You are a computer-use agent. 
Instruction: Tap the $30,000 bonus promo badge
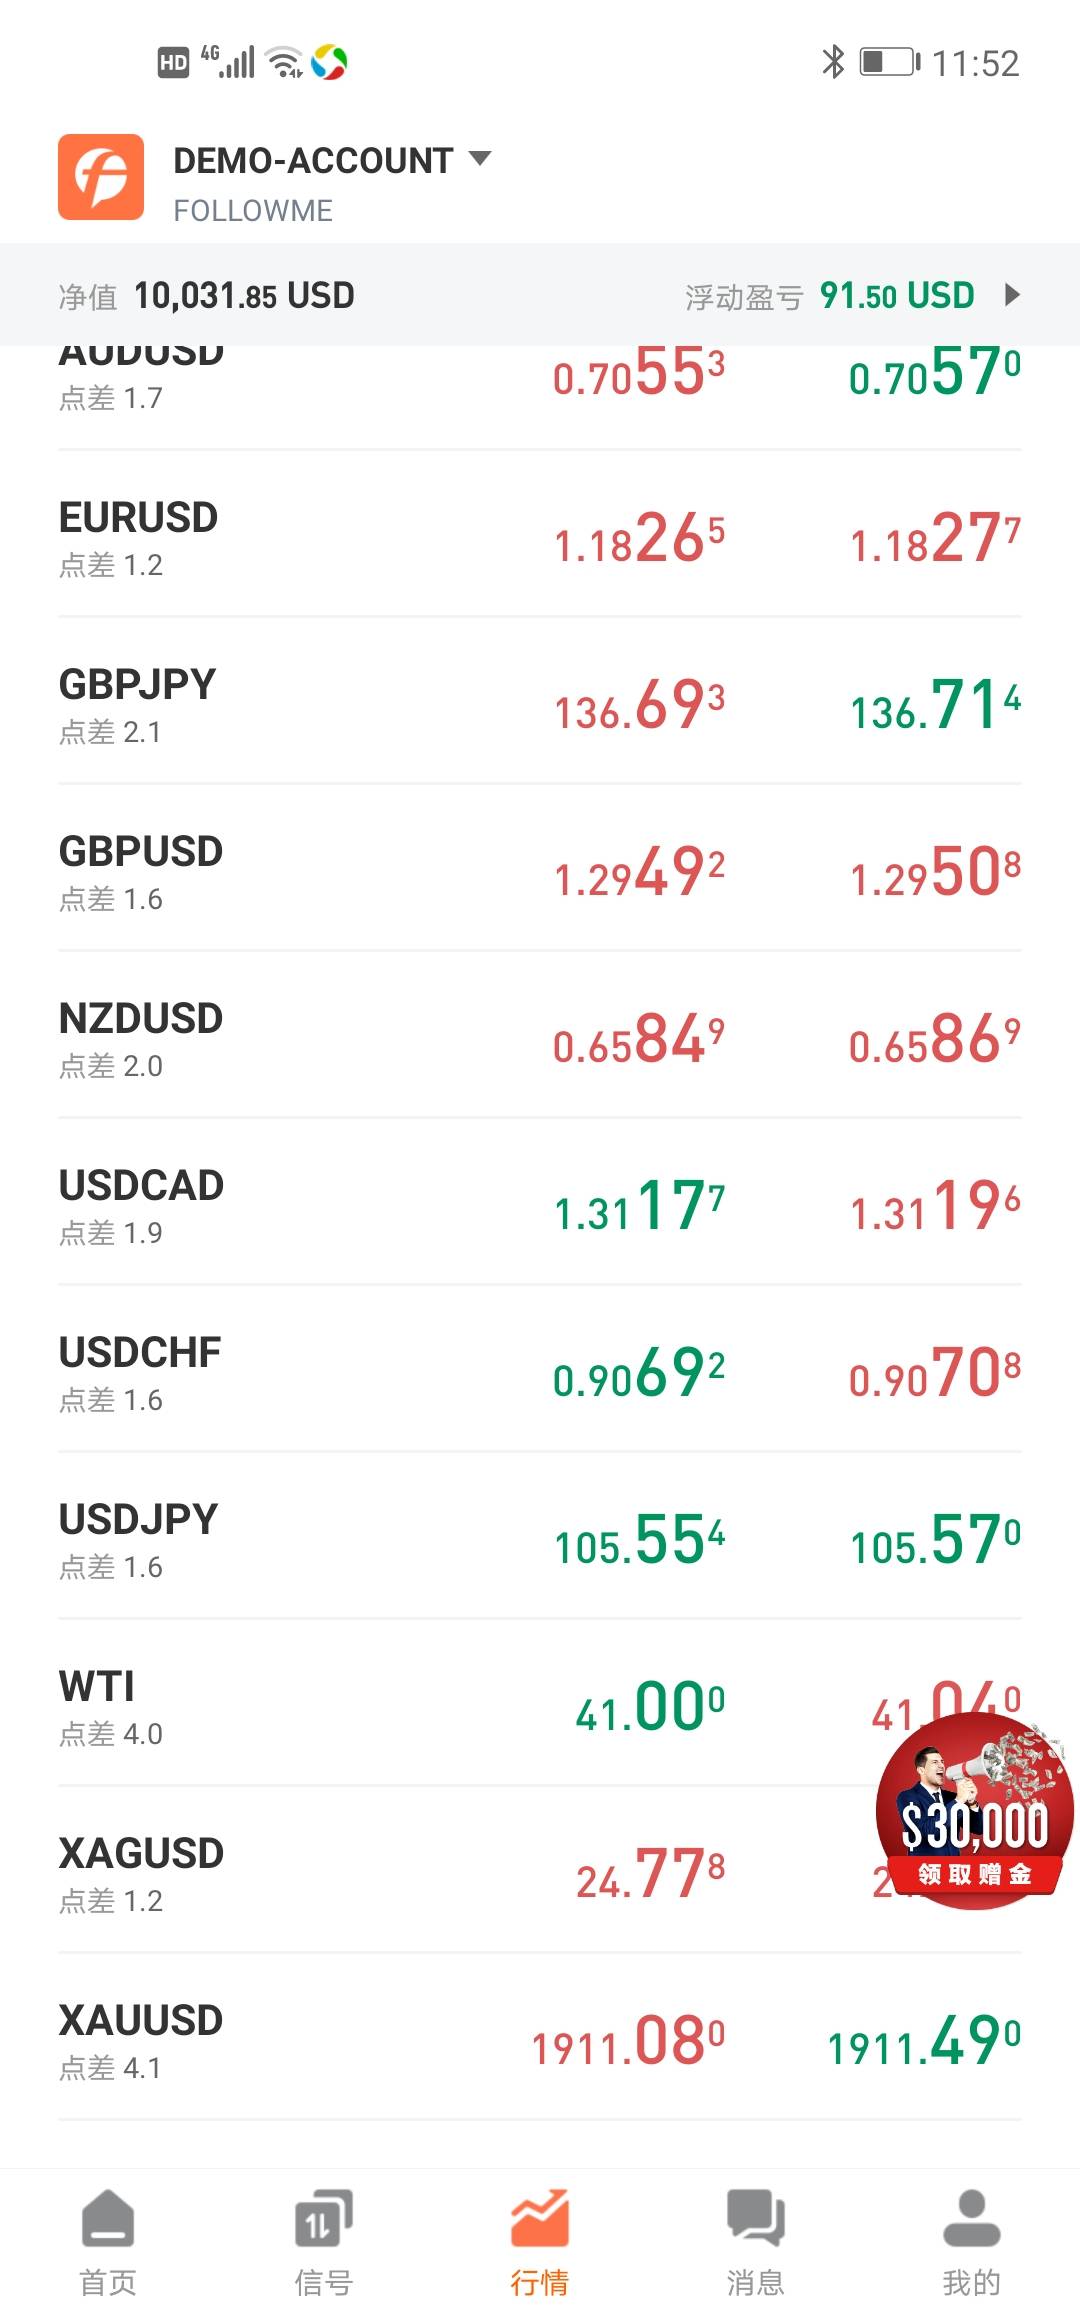tap(974, 1811)
